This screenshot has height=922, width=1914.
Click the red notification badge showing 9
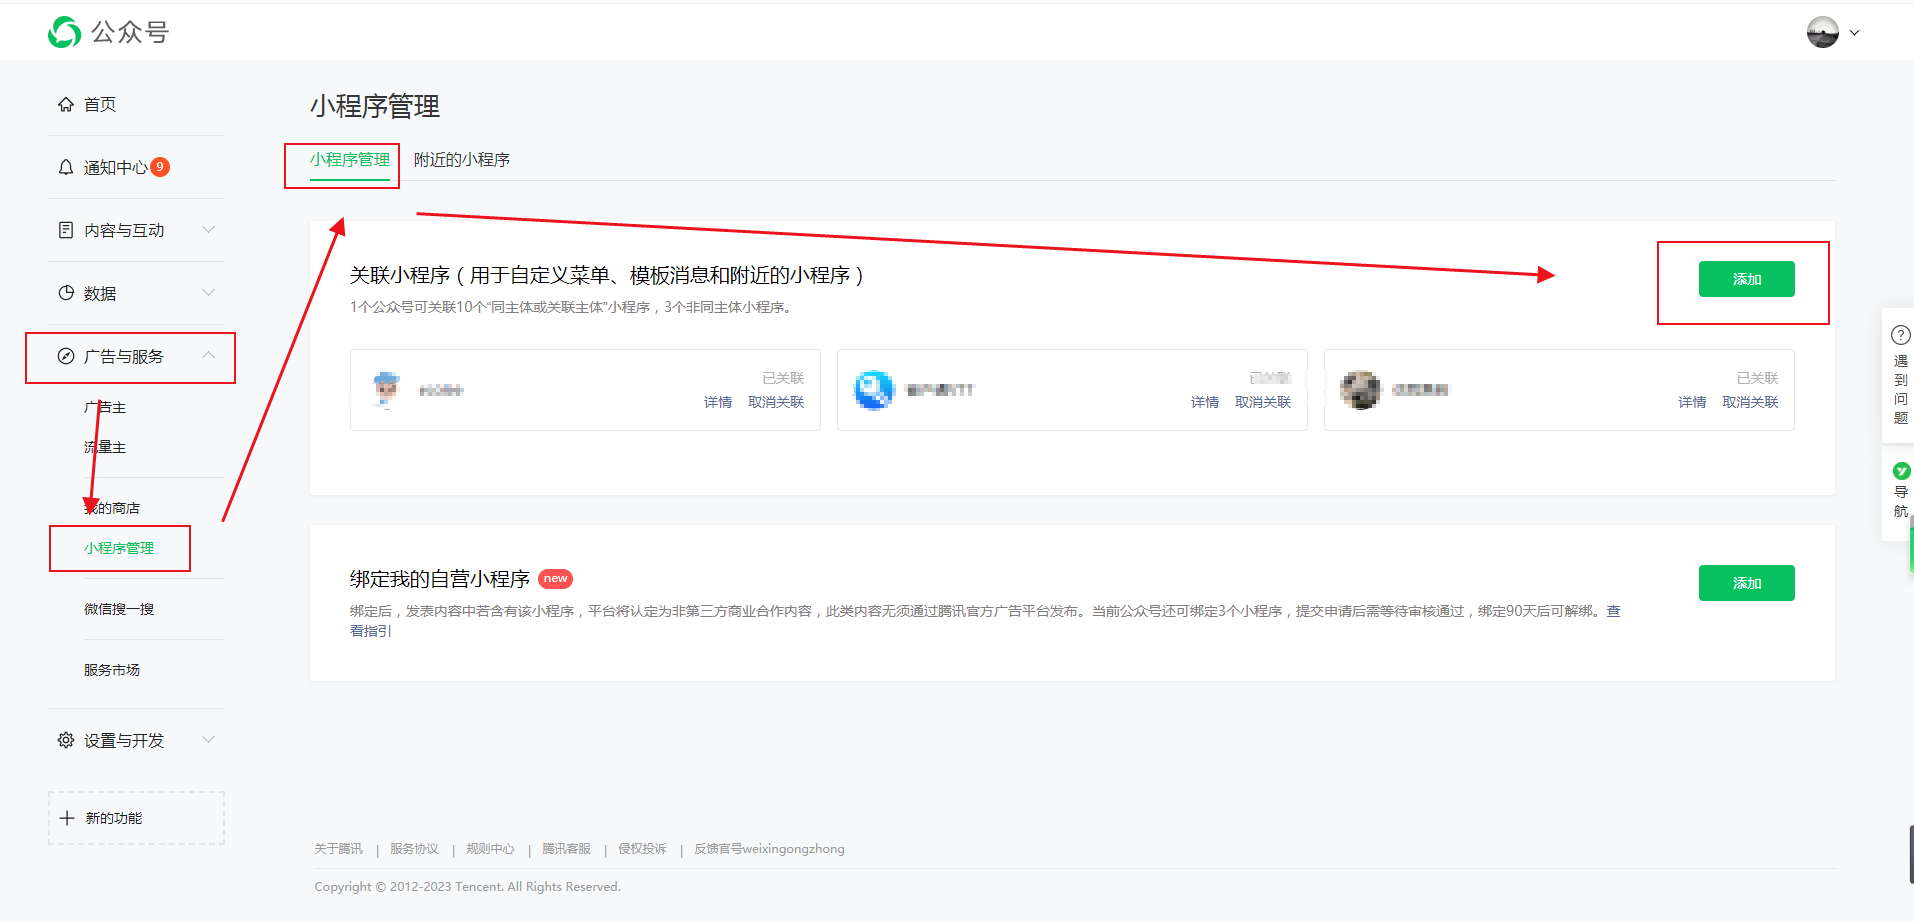[x=160, y=167]
